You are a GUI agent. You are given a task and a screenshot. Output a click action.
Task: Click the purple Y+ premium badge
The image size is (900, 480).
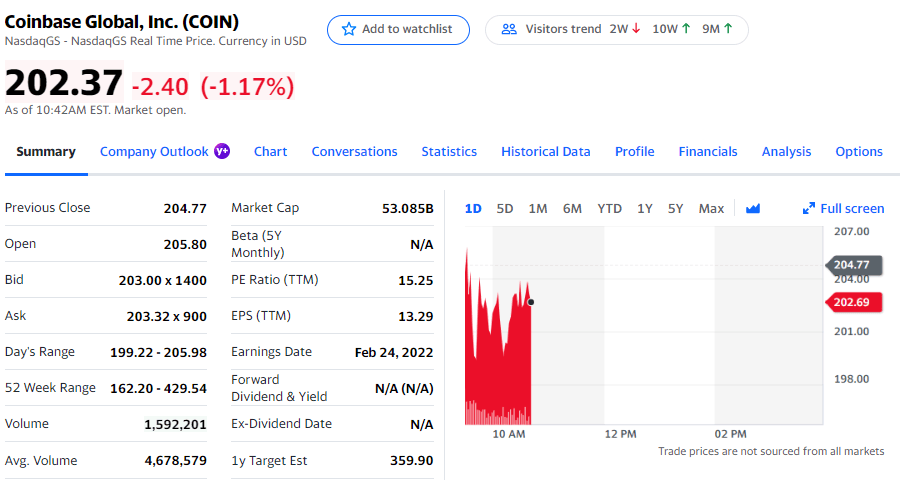click(x=222, y=151)
